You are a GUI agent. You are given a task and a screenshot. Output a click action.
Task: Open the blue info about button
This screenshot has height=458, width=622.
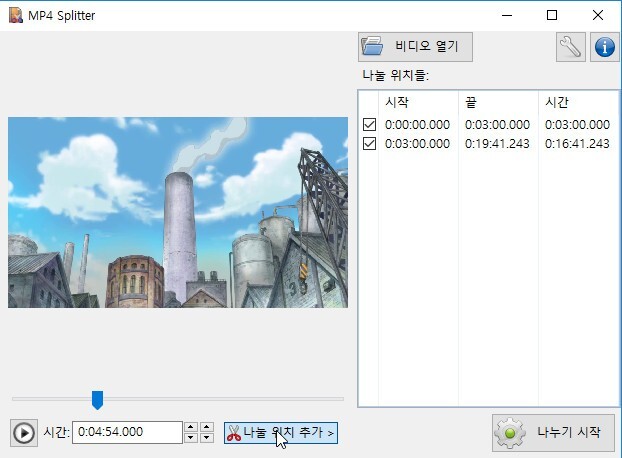pyautogui.click(x=605, y=47)
